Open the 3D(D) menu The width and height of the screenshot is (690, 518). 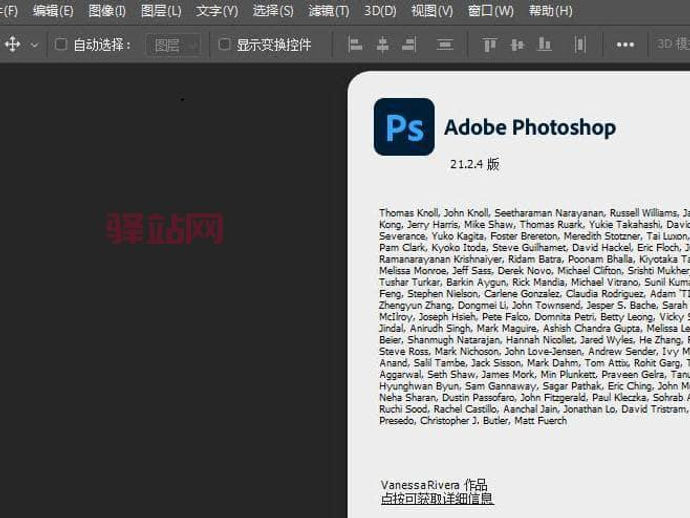(x=380, y=11)
